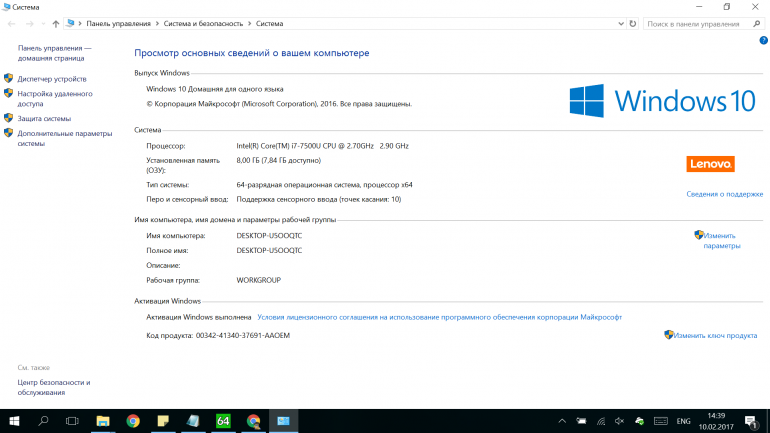The width and height of the screenshot is (770, 433).
Task: Select Система и безопасность breadcrumb
Action: 203,24
